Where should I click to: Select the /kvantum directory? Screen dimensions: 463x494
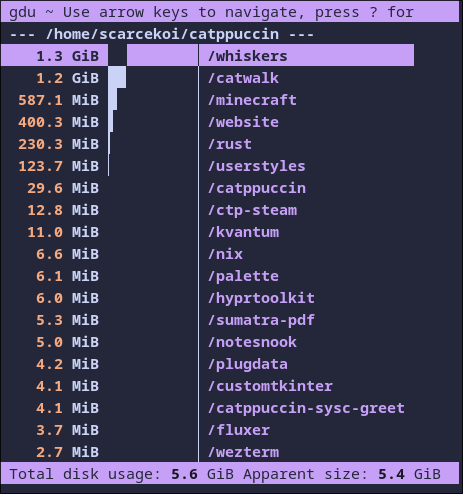pos(243,232)
